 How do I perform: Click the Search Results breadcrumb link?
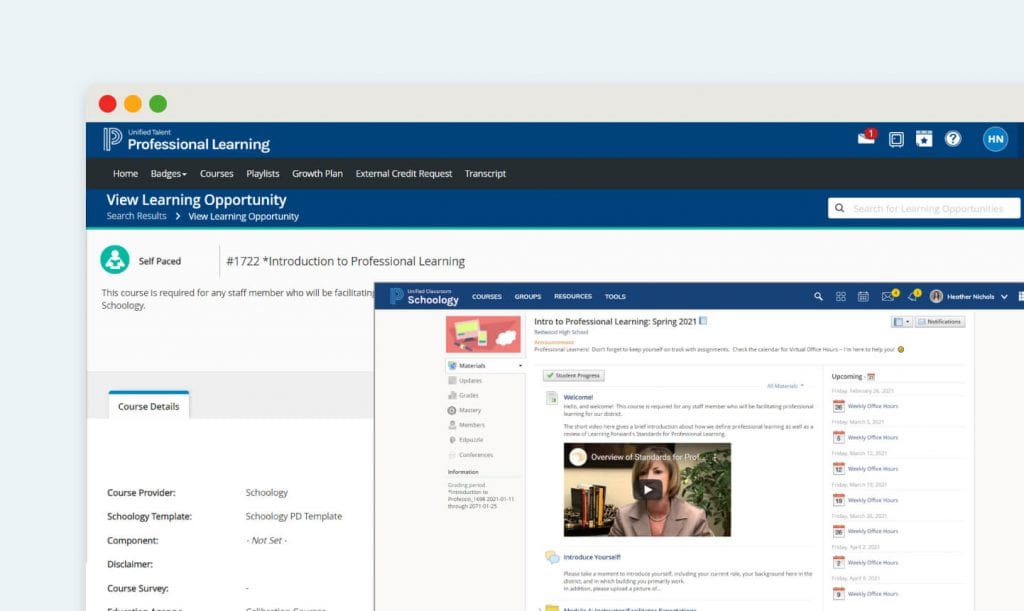(x=135, y=216)
